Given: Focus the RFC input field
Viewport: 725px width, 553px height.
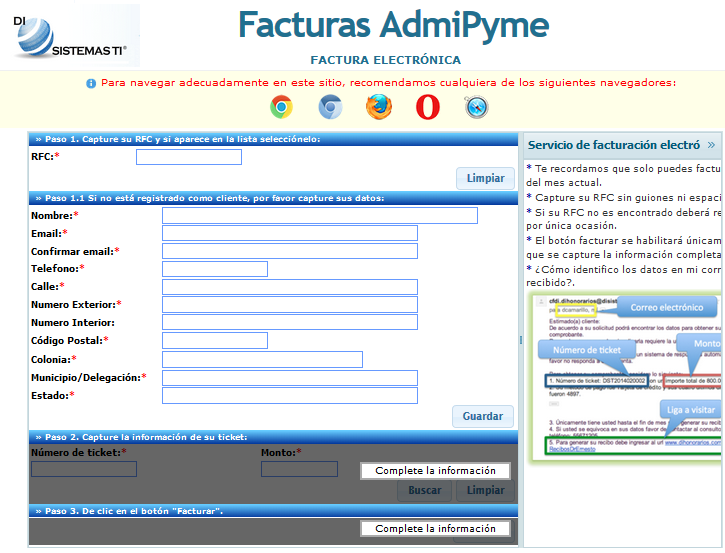Looking at the screenshot, I should tap(189, 157).
